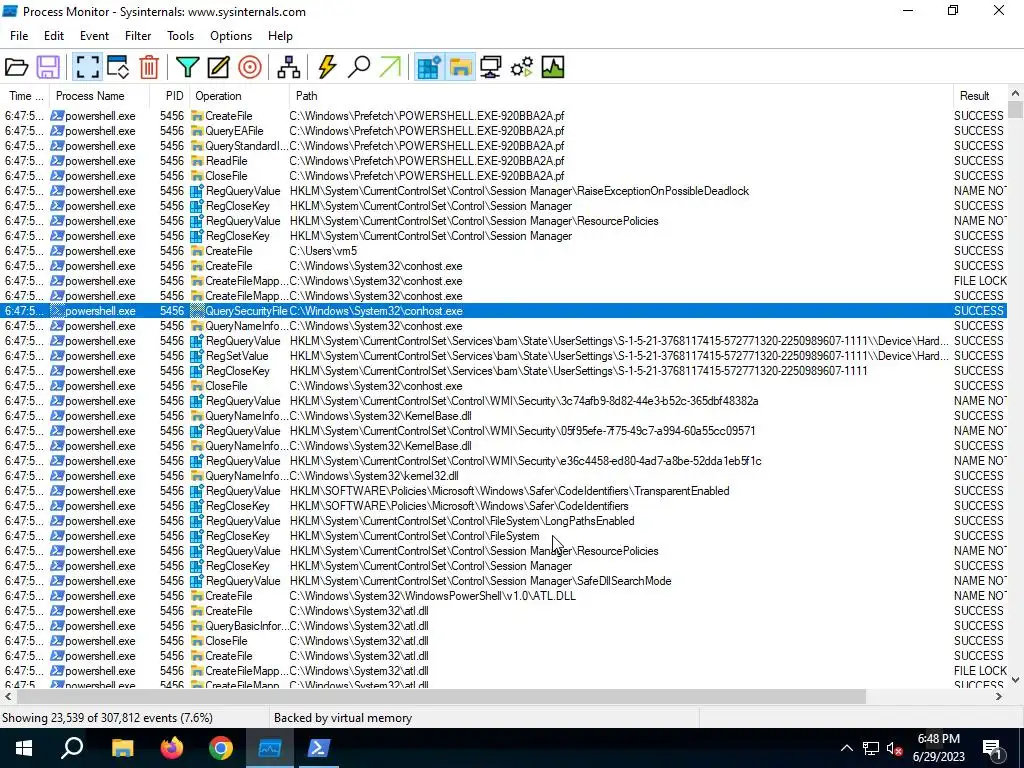Sort by the Process Name column header

click(x=99, y=95)
